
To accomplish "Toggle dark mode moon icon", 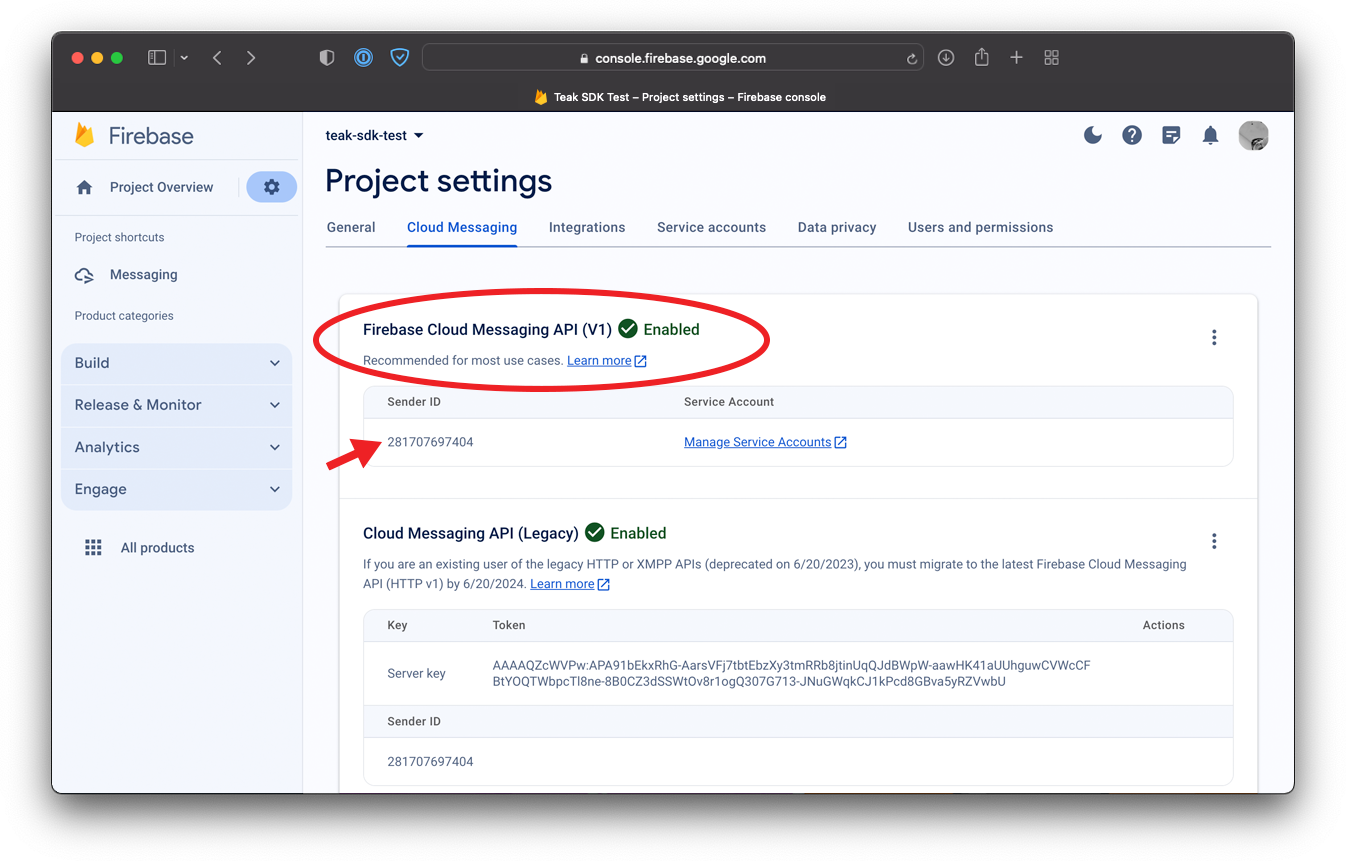I will tap(1093, 135).
